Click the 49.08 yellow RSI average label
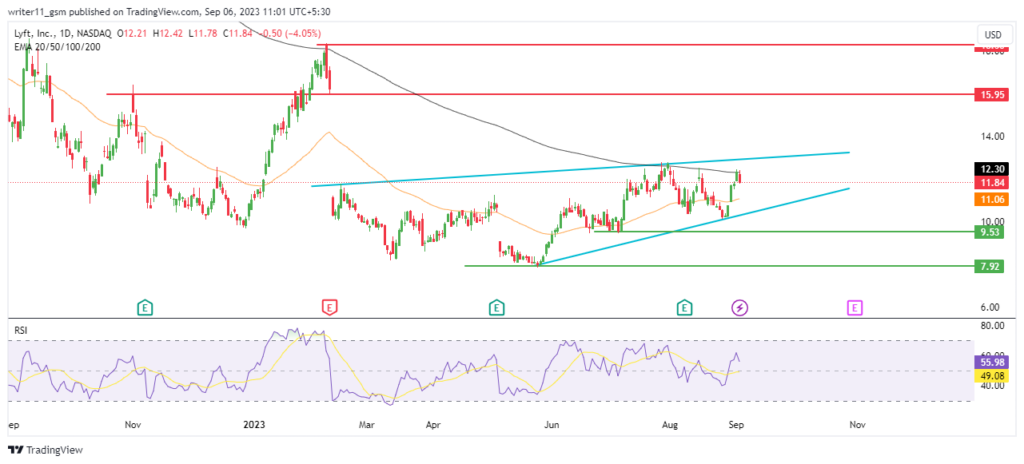Image resolution: width=1024 pixels, height=464 pixels. 991,375
